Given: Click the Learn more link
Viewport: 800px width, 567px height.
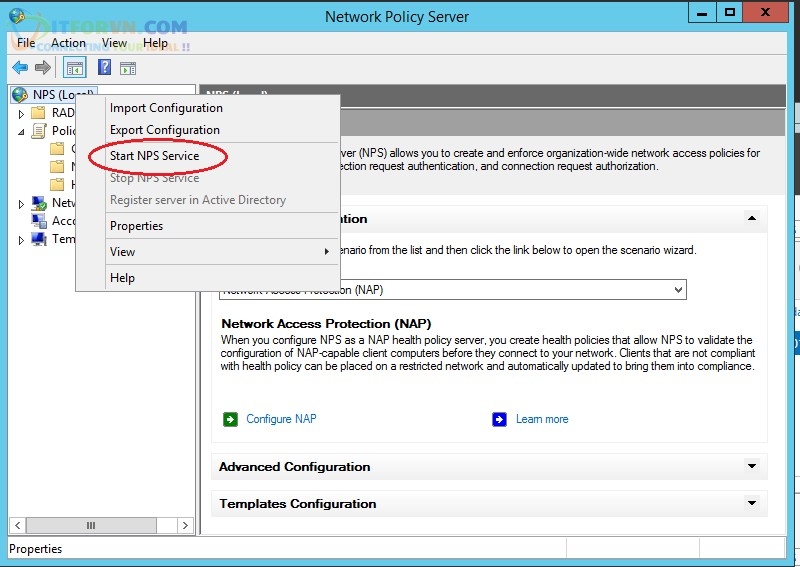Looking at the screenshot, I should click(542, 419).
